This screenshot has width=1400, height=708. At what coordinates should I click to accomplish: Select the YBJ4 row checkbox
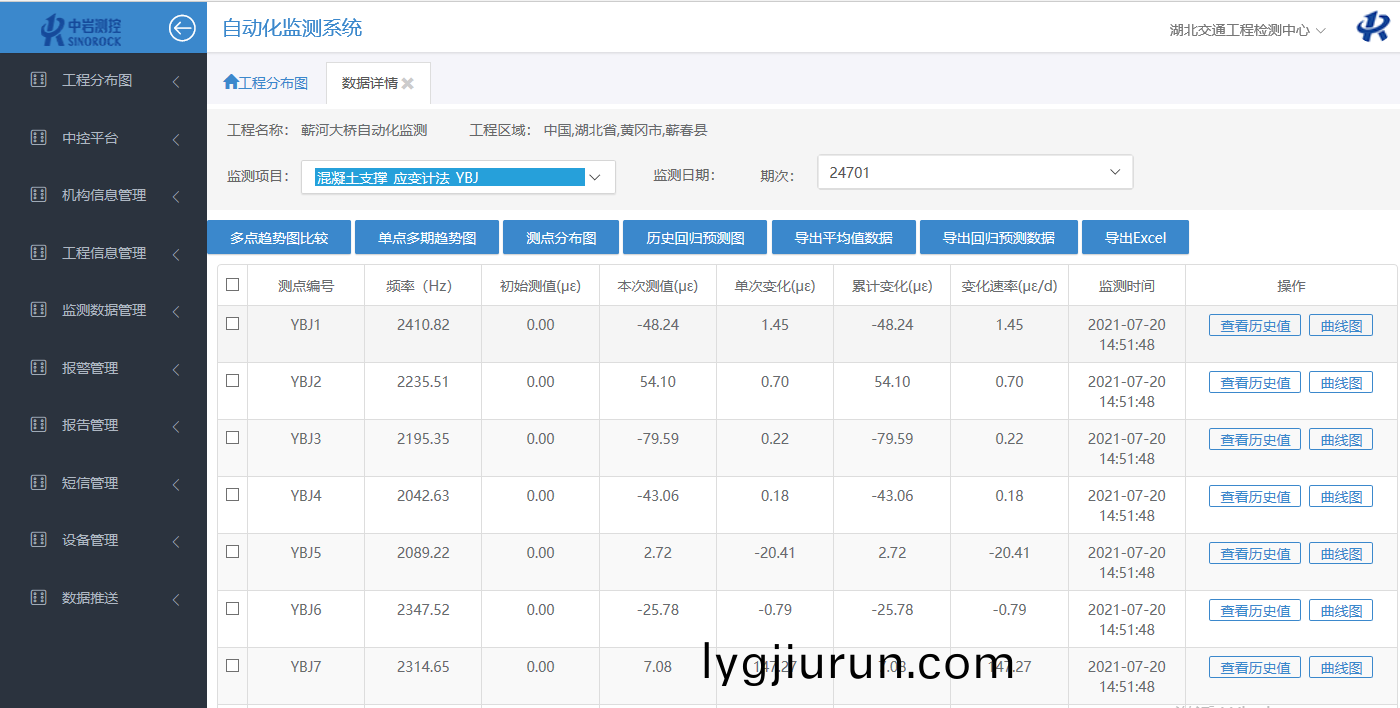pyautogui.click(x=233, y=495)
